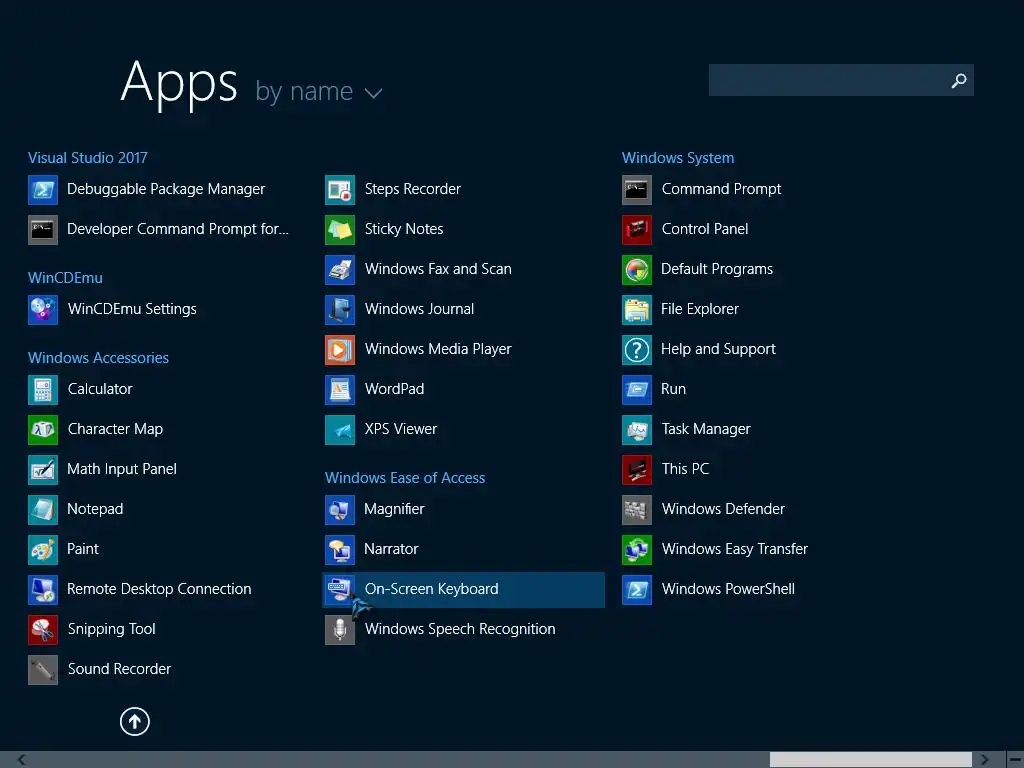The height and width of the screenshot is (768, 1024).
Task: Launch the Notepad icon
Action: point(43,509)
